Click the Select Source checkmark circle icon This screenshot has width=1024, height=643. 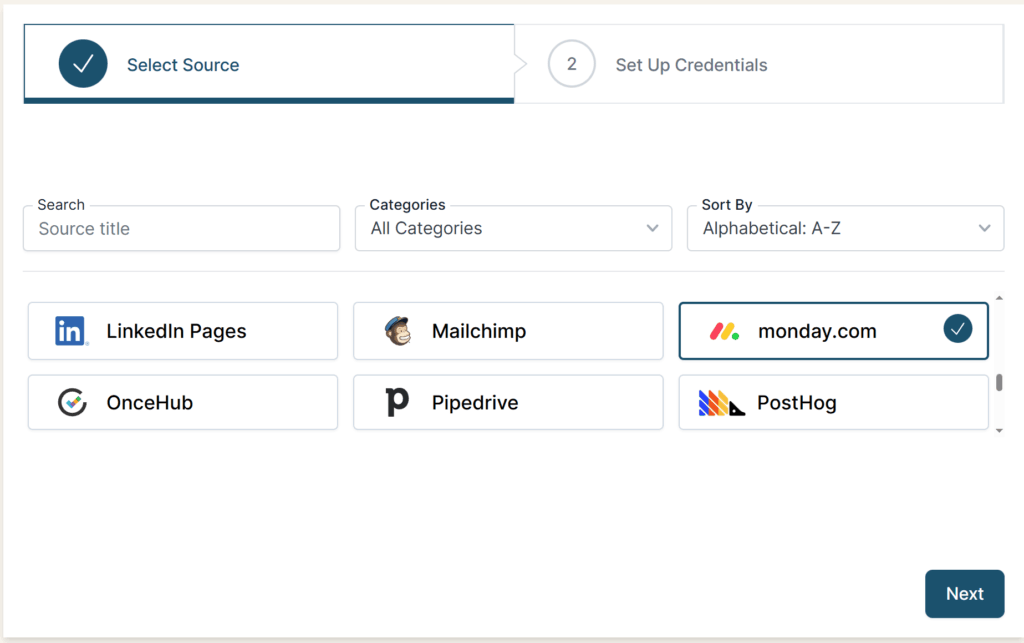coord(83,65)
